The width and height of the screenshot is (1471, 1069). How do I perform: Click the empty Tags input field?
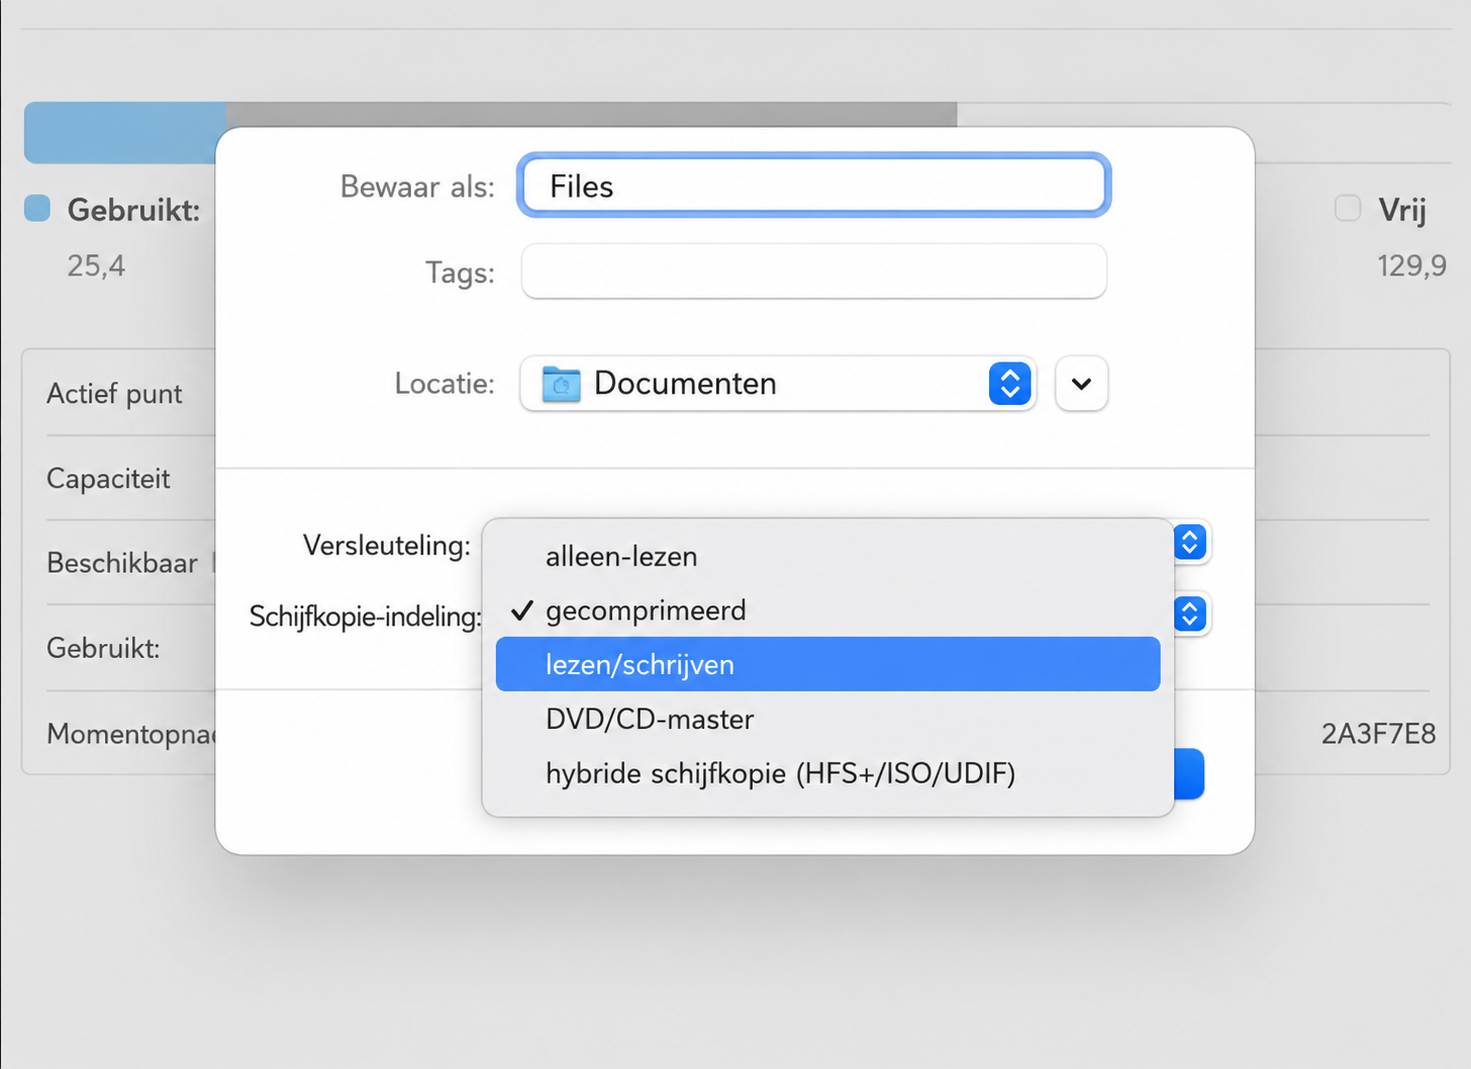pos(814,271)
